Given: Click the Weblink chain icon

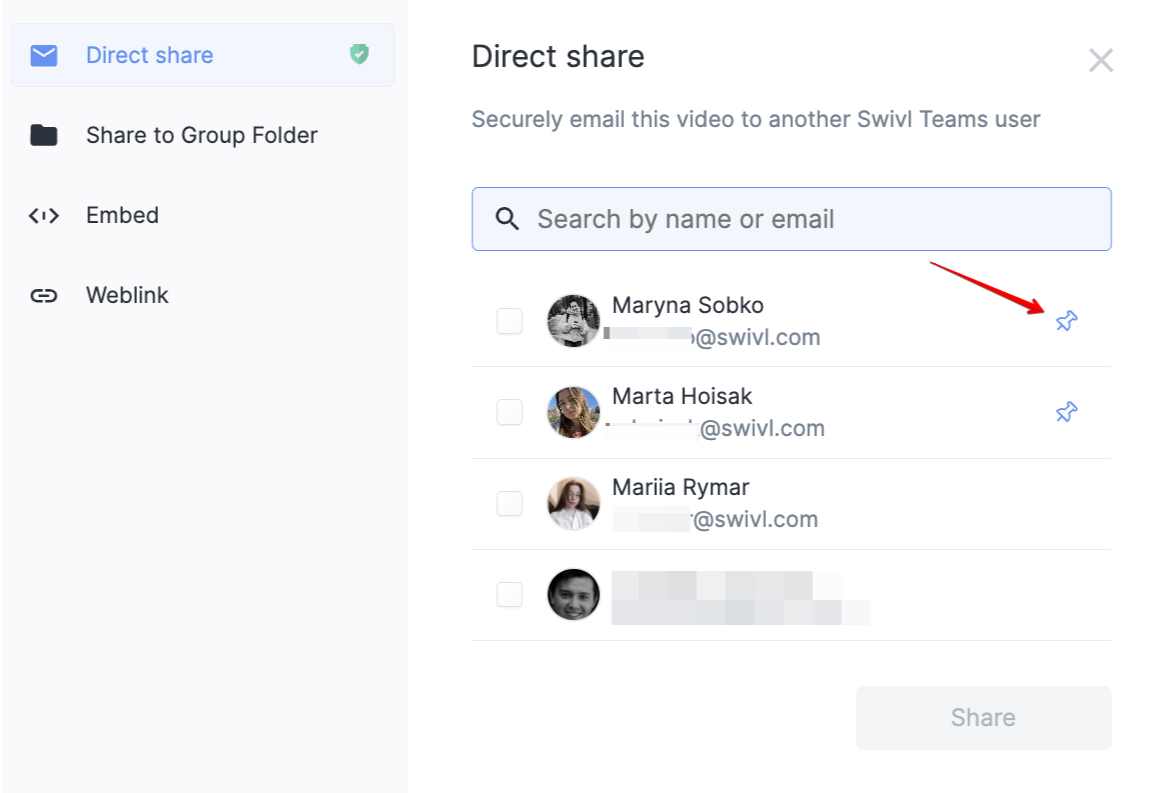Looking at the screenshot, I should pyautogui.click(x=44, y=296).
